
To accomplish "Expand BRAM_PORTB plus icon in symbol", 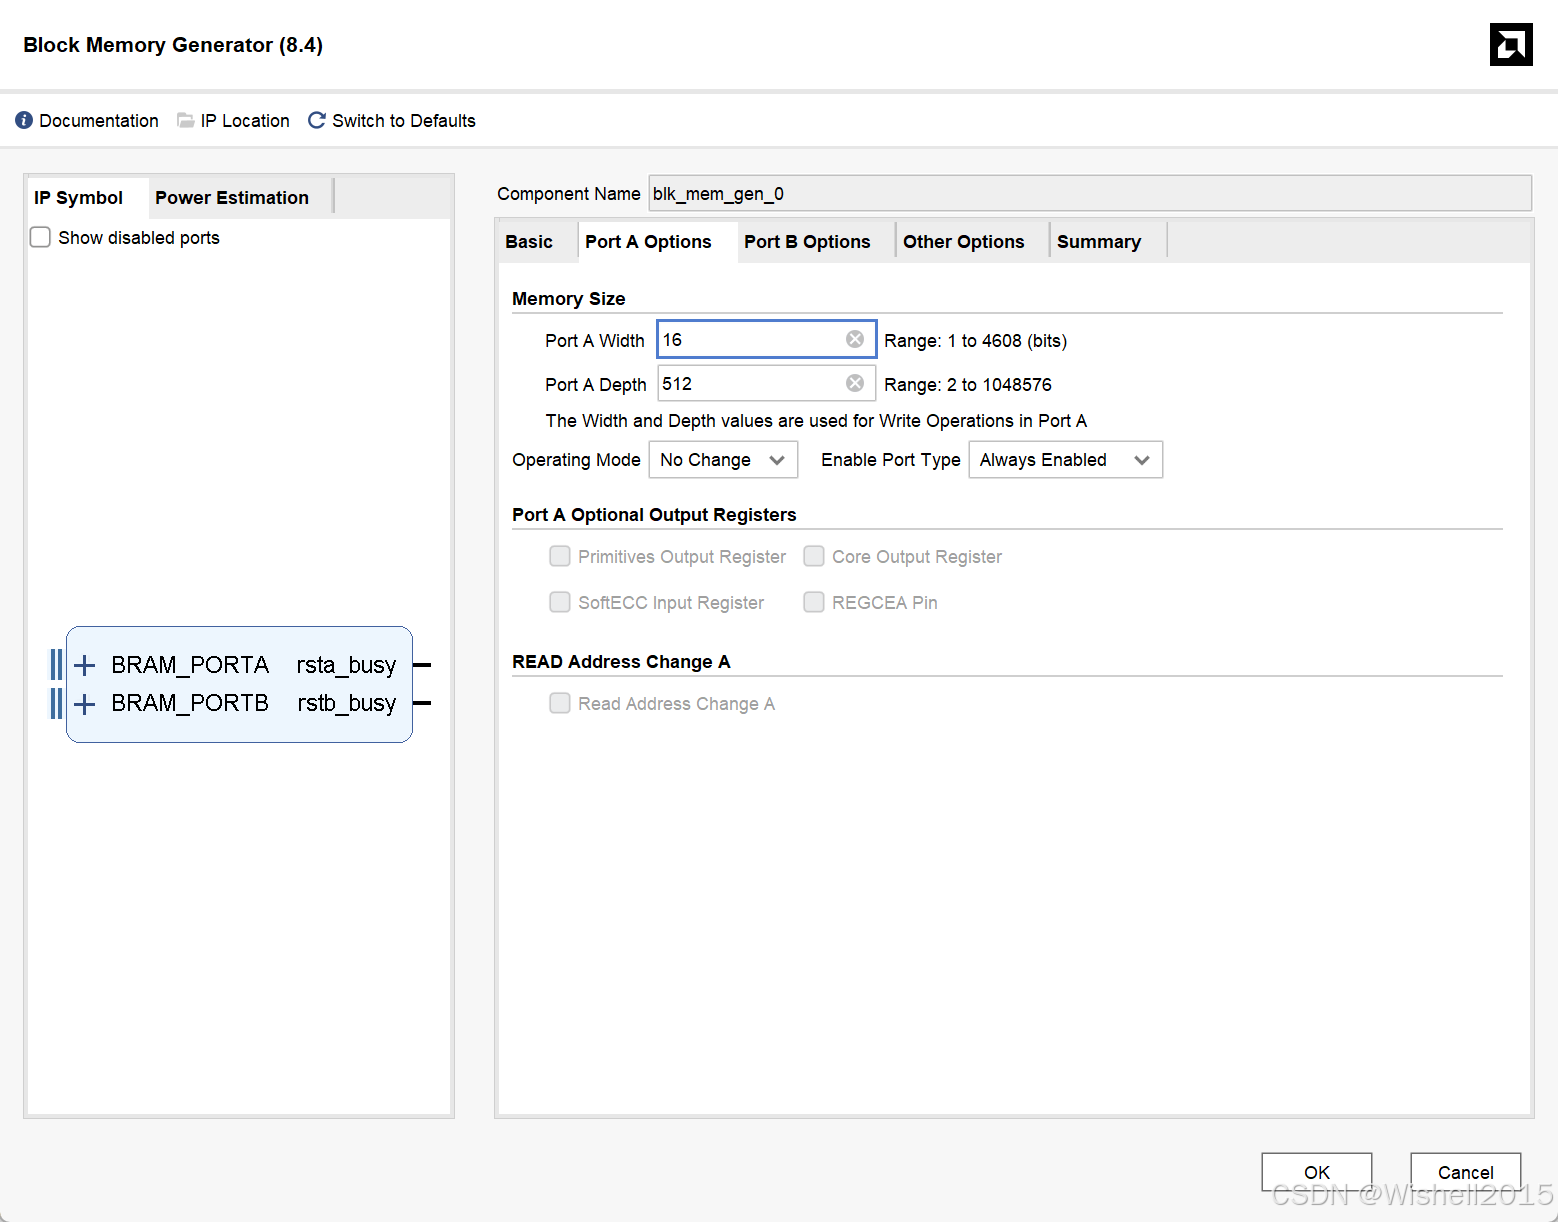I will [x=85, y=704].
